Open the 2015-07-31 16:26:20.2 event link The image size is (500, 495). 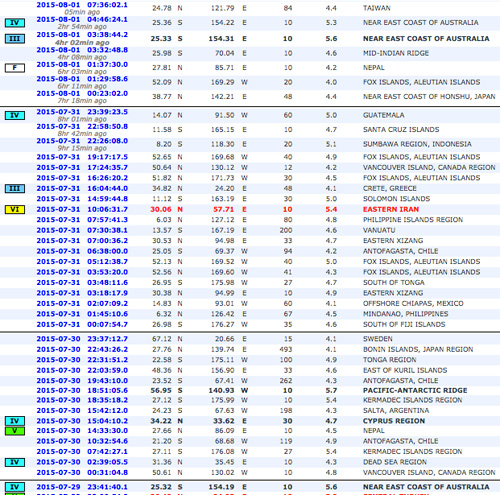[x=82, y=178]
